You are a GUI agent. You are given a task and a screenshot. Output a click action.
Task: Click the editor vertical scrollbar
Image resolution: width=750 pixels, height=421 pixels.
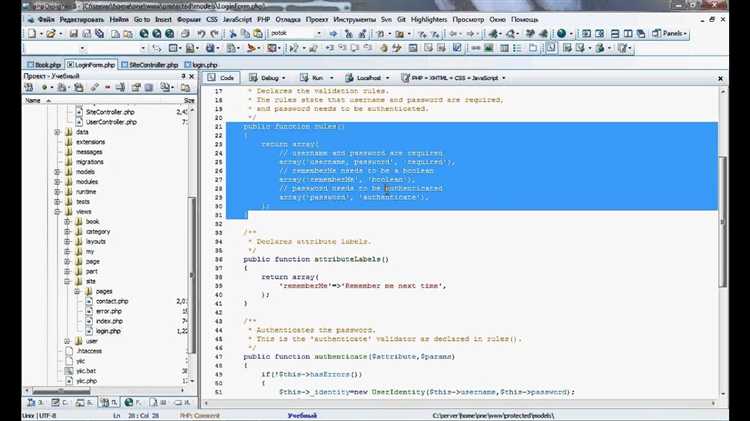pyautogui.click(x=723, y=222)
